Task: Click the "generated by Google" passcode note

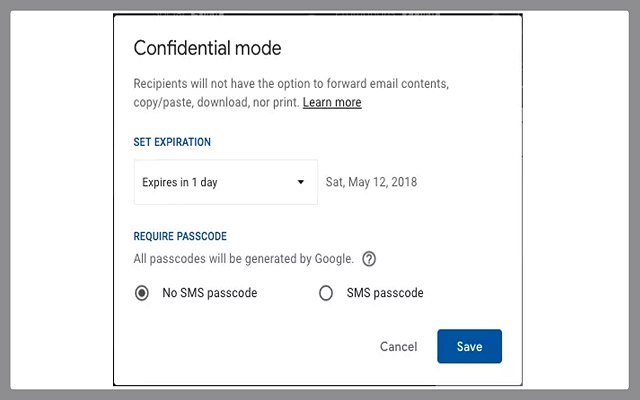Action: pos(243,259)
